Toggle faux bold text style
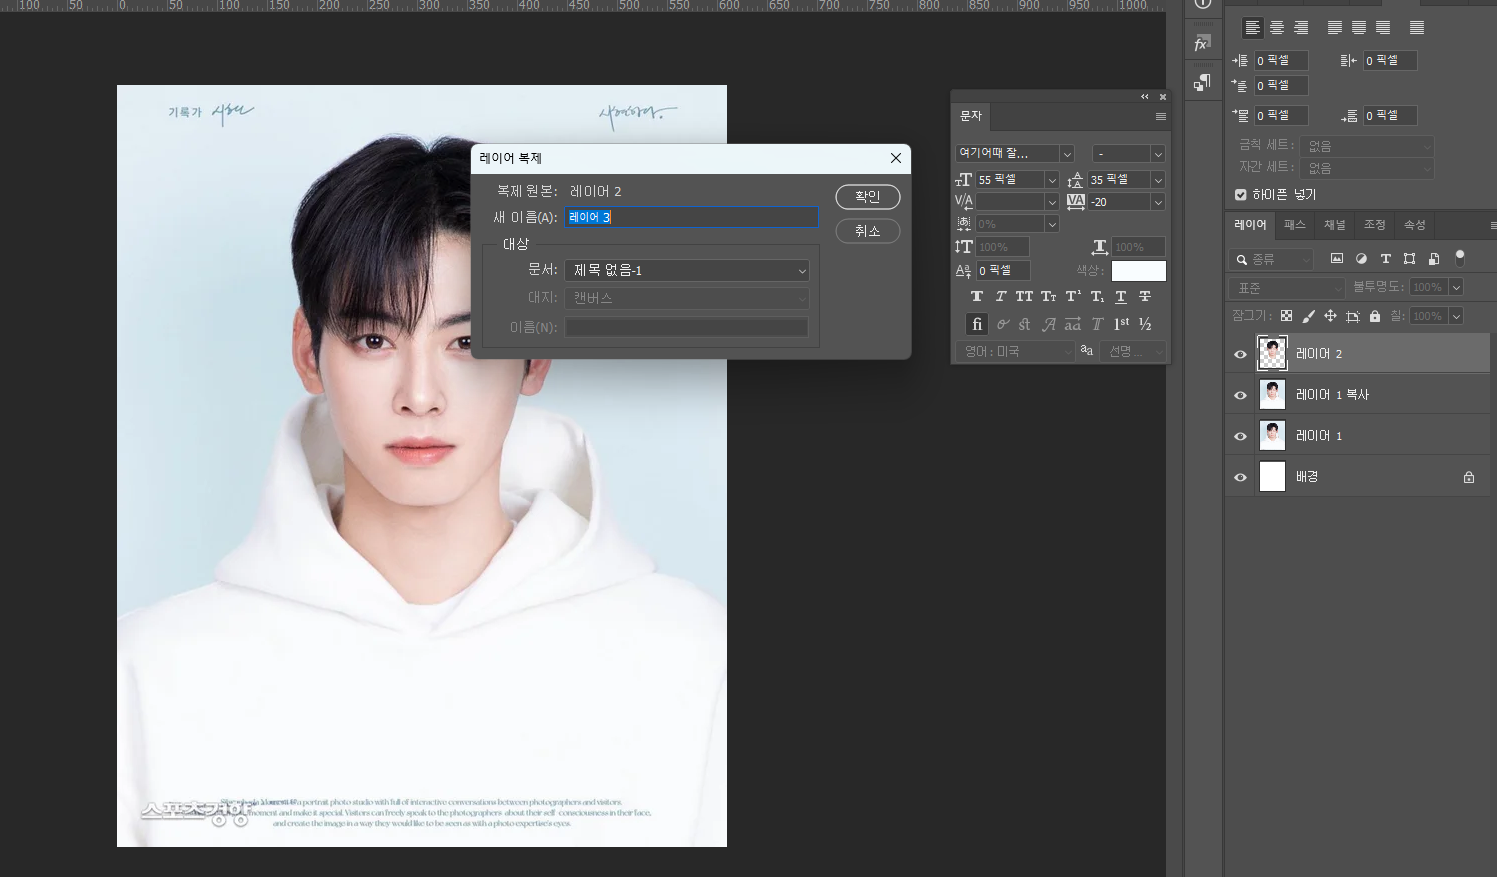The image size is (1497, 877). pos(977,297)
